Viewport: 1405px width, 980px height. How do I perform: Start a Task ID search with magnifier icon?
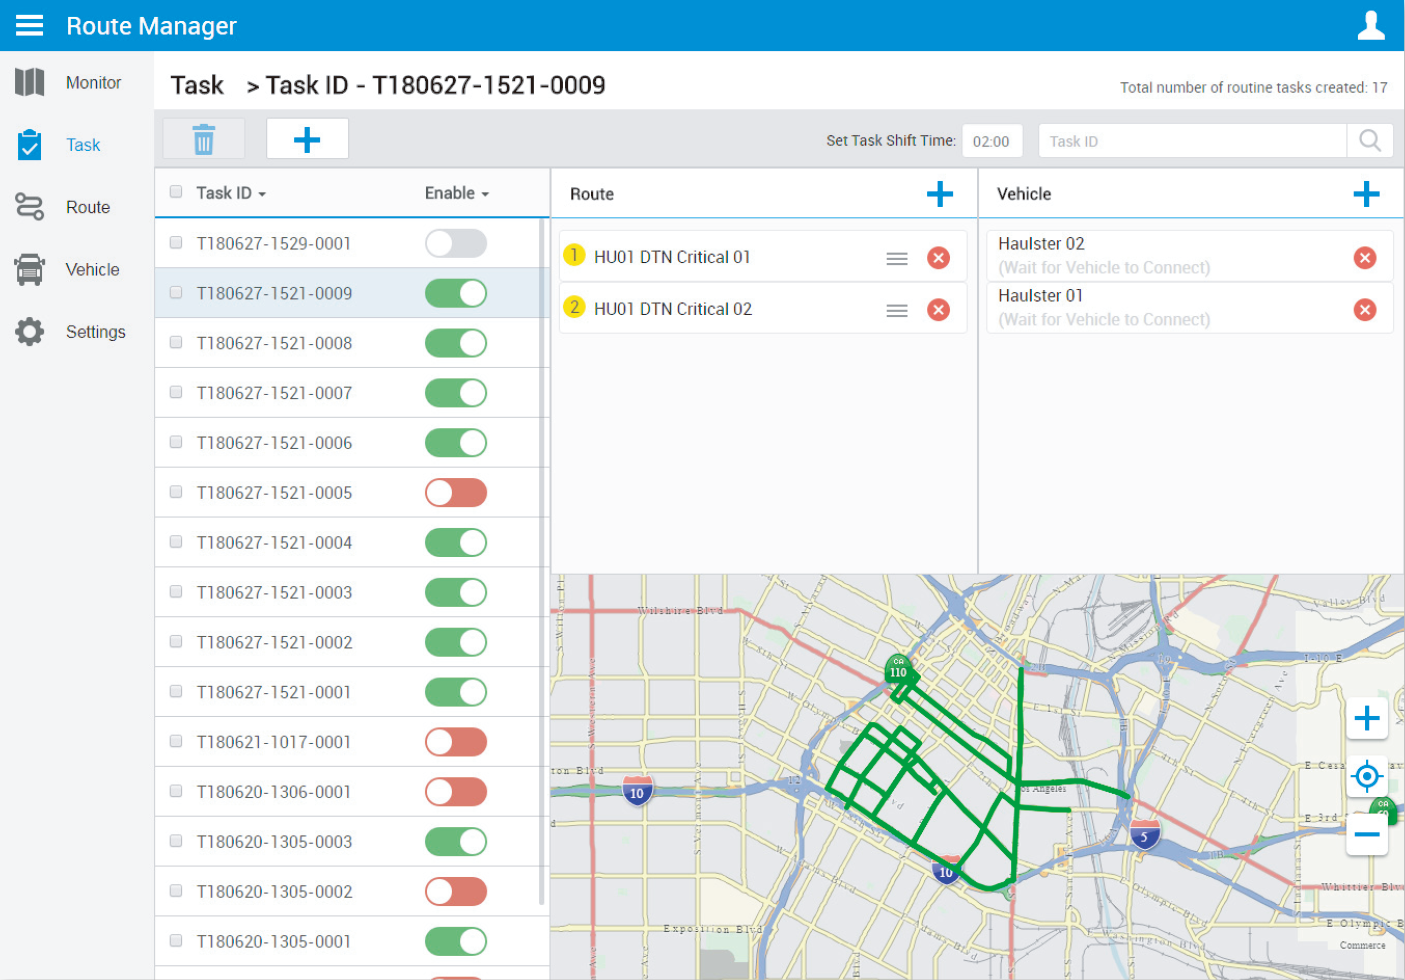point(1369,140)
